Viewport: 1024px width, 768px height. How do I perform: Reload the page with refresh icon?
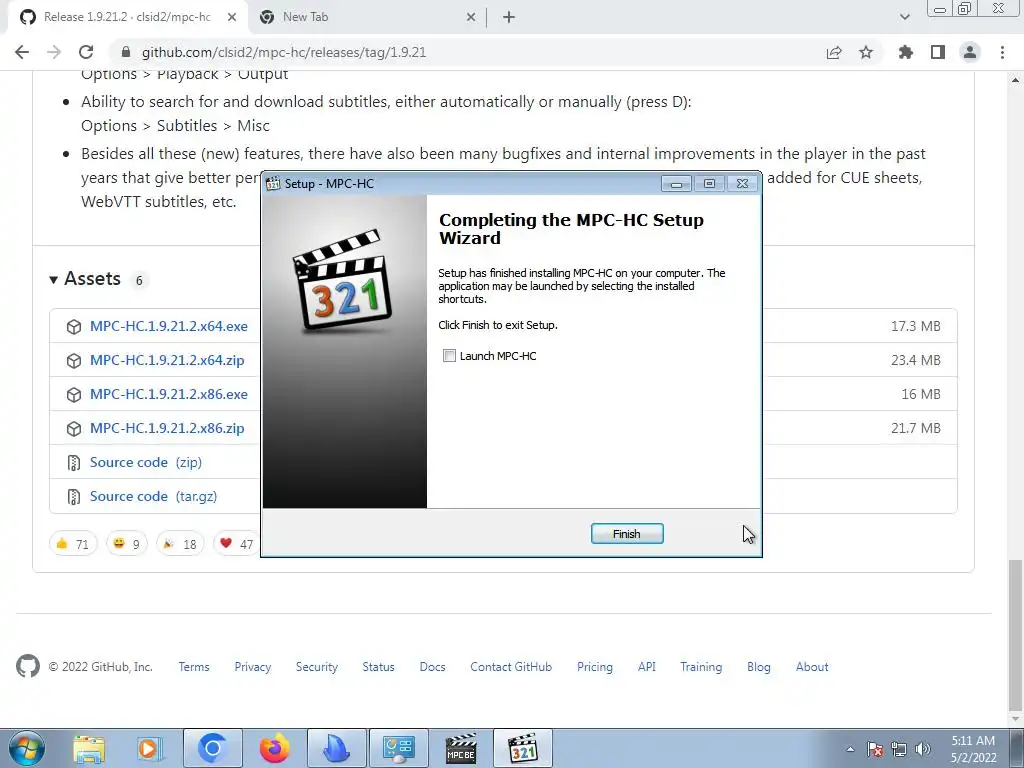[x=86, y=52]
